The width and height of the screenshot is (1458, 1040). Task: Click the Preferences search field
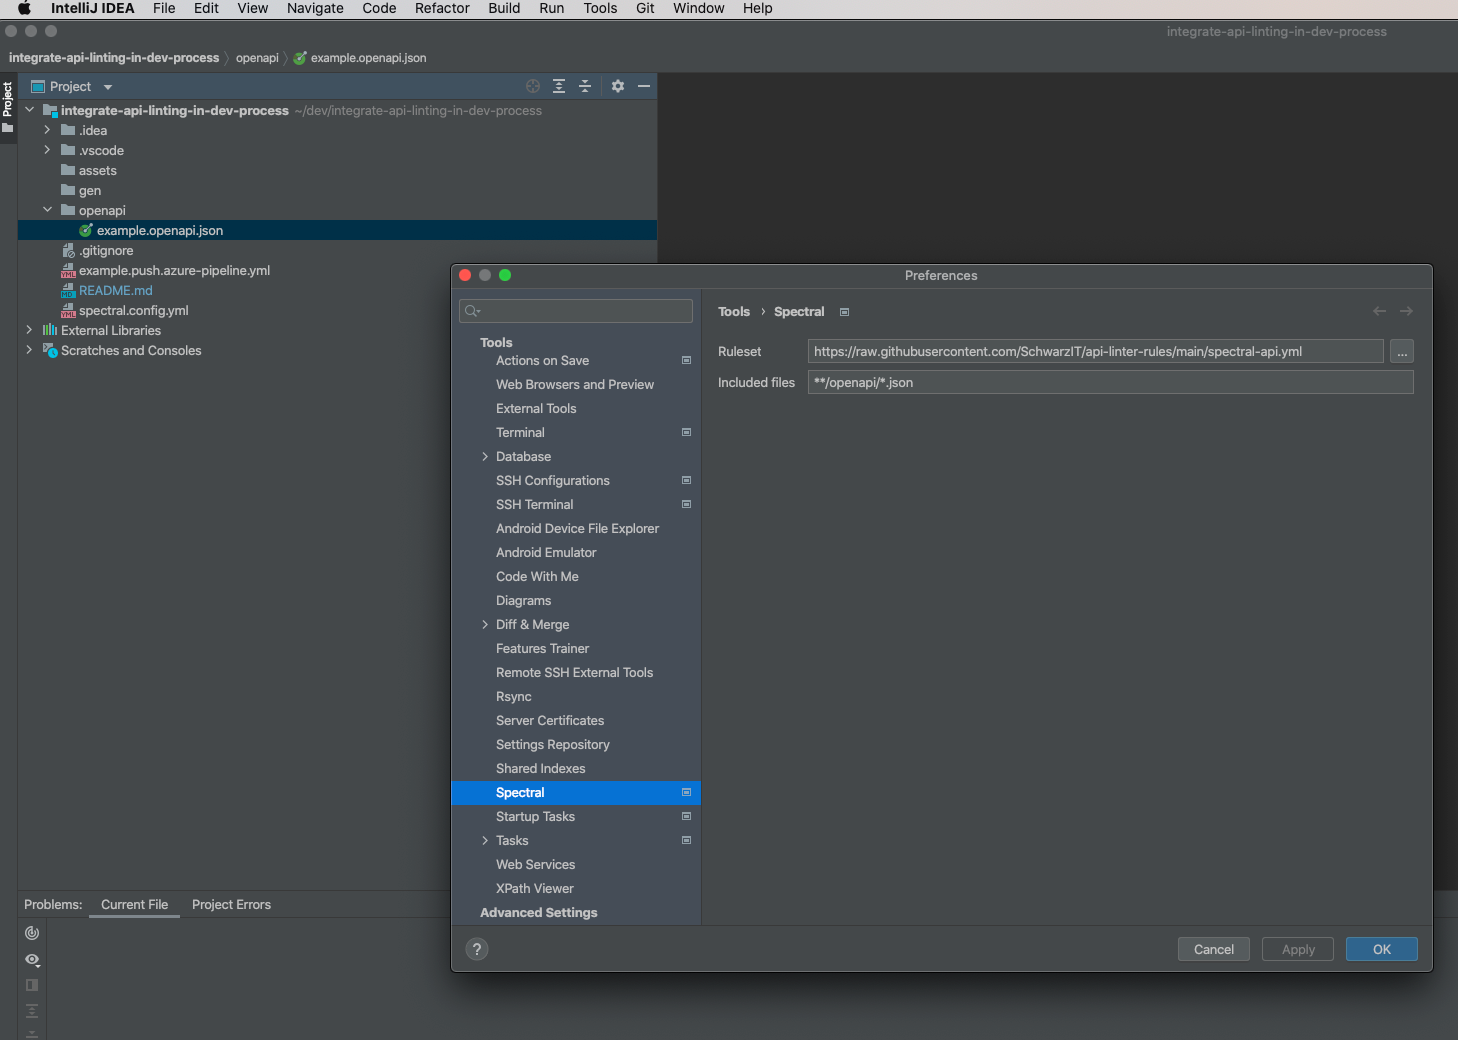coord(576,311)
